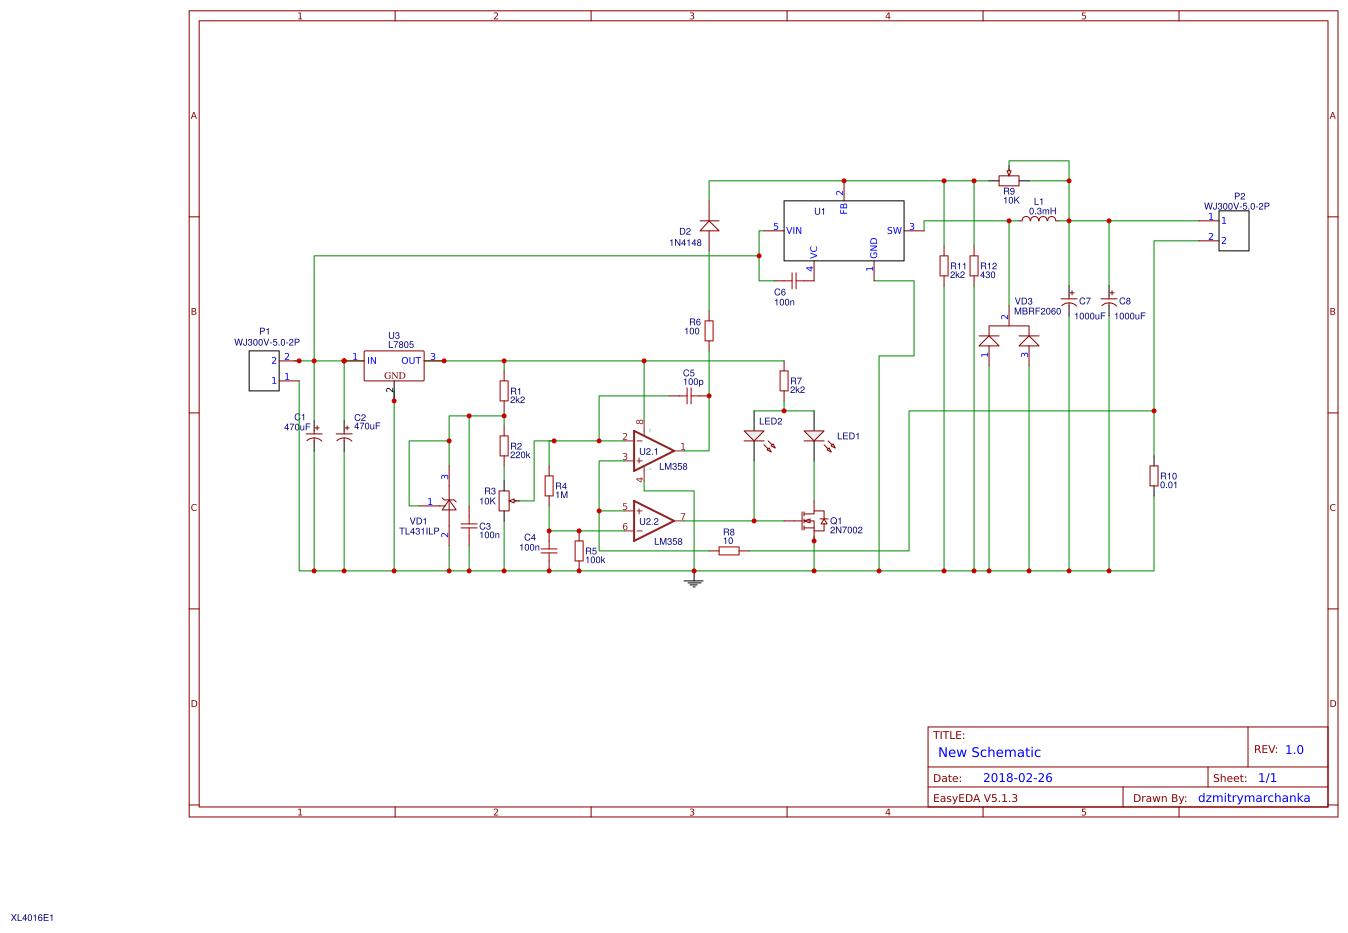
Task: Click the XL4016E1 label at bottom-left
Action: [32, 917]
